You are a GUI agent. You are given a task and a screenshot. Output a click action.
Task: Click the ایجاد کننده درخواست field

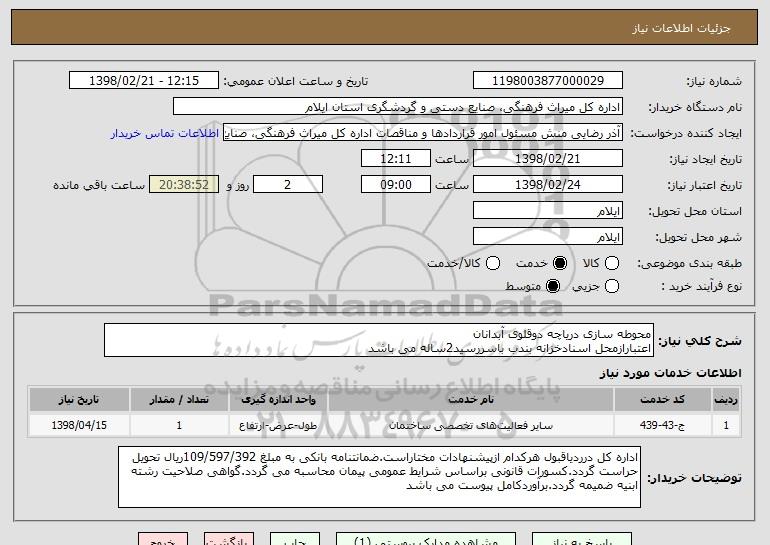[x=423, y=133]
